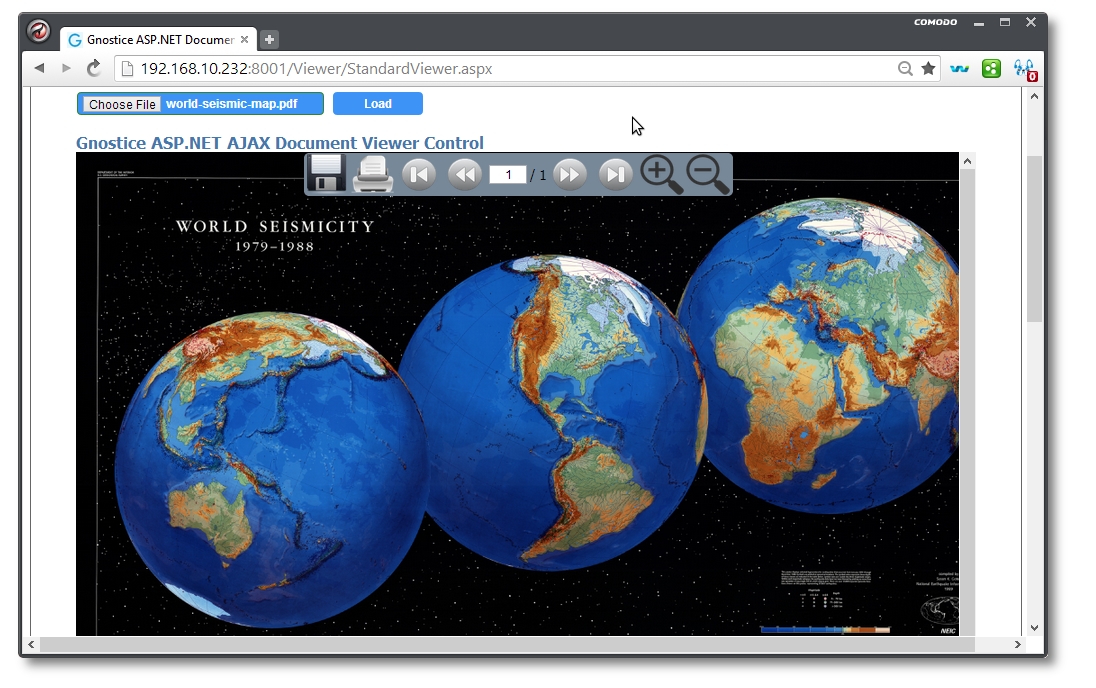The width and height of the screenshot is (1096, 688).
Task: Print the document with the printer icon
Action: (x=373, y=174)
